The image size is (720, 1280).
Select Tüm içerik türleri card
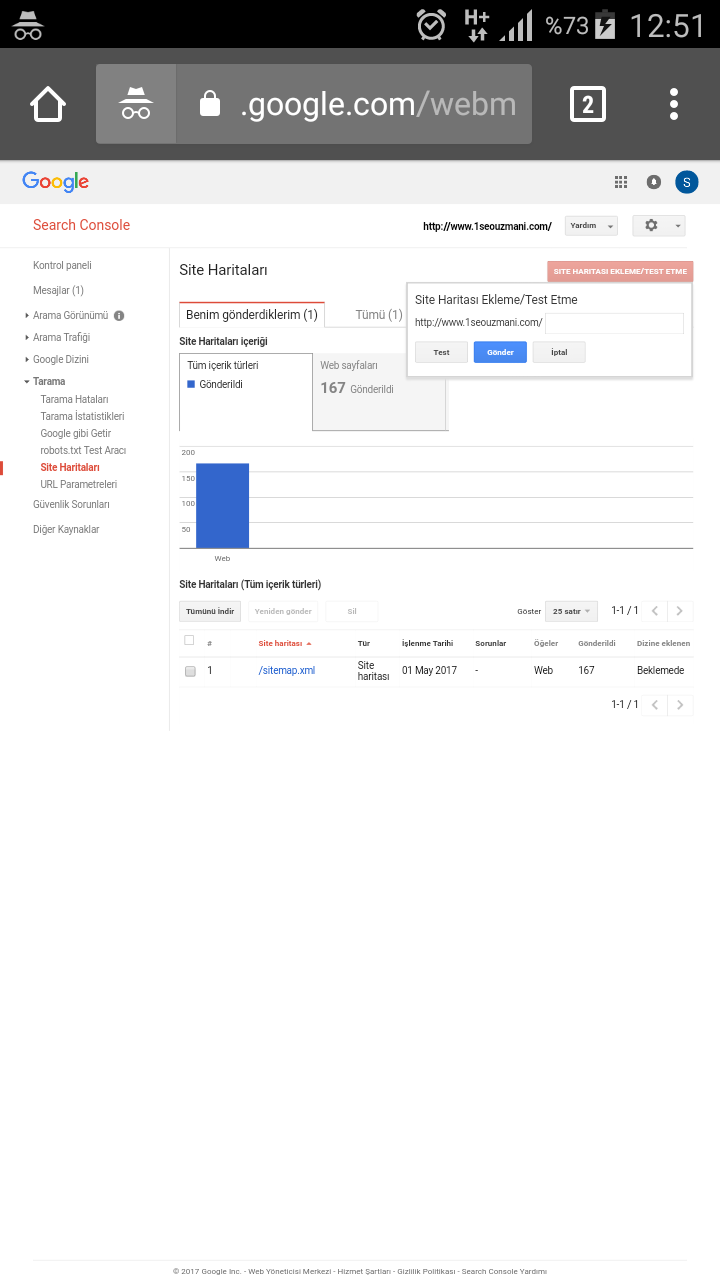(x=246, y=392)
